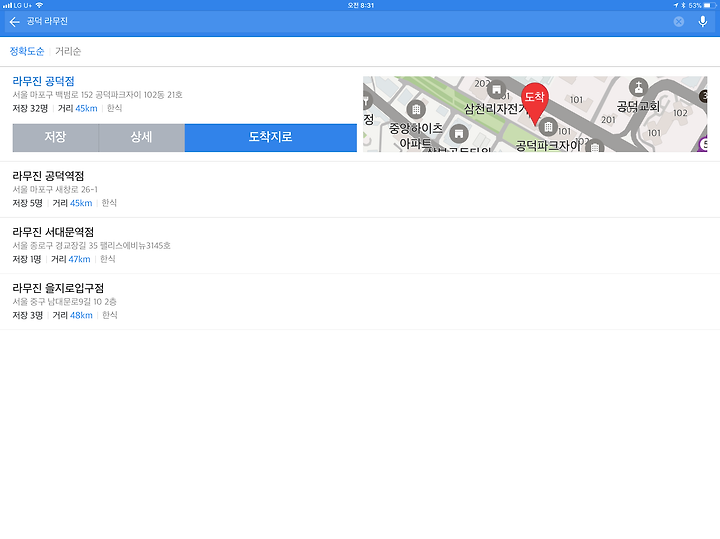Tap the 삼천리자전거 store icon on map
The height and width of the screenshot is (539, 720).
[x=496, y=89]
